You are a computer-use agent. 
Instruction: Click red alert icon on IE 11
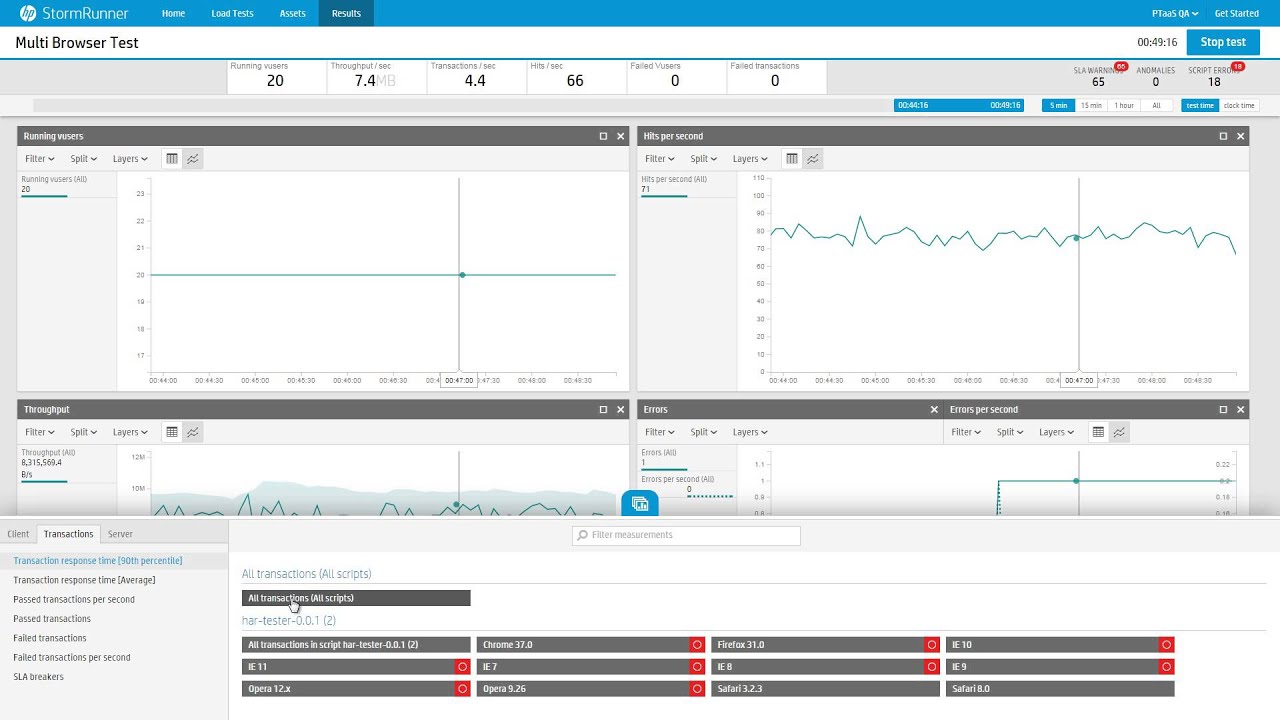(x=462, y=666)
